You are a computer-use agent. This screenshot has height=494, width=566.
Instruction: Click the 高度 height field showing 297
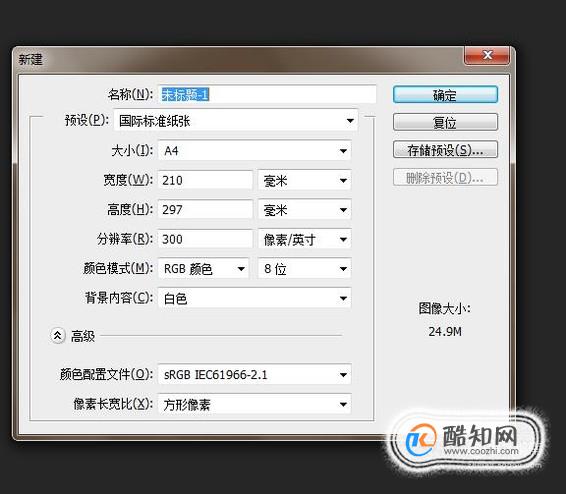click(205, 210)
